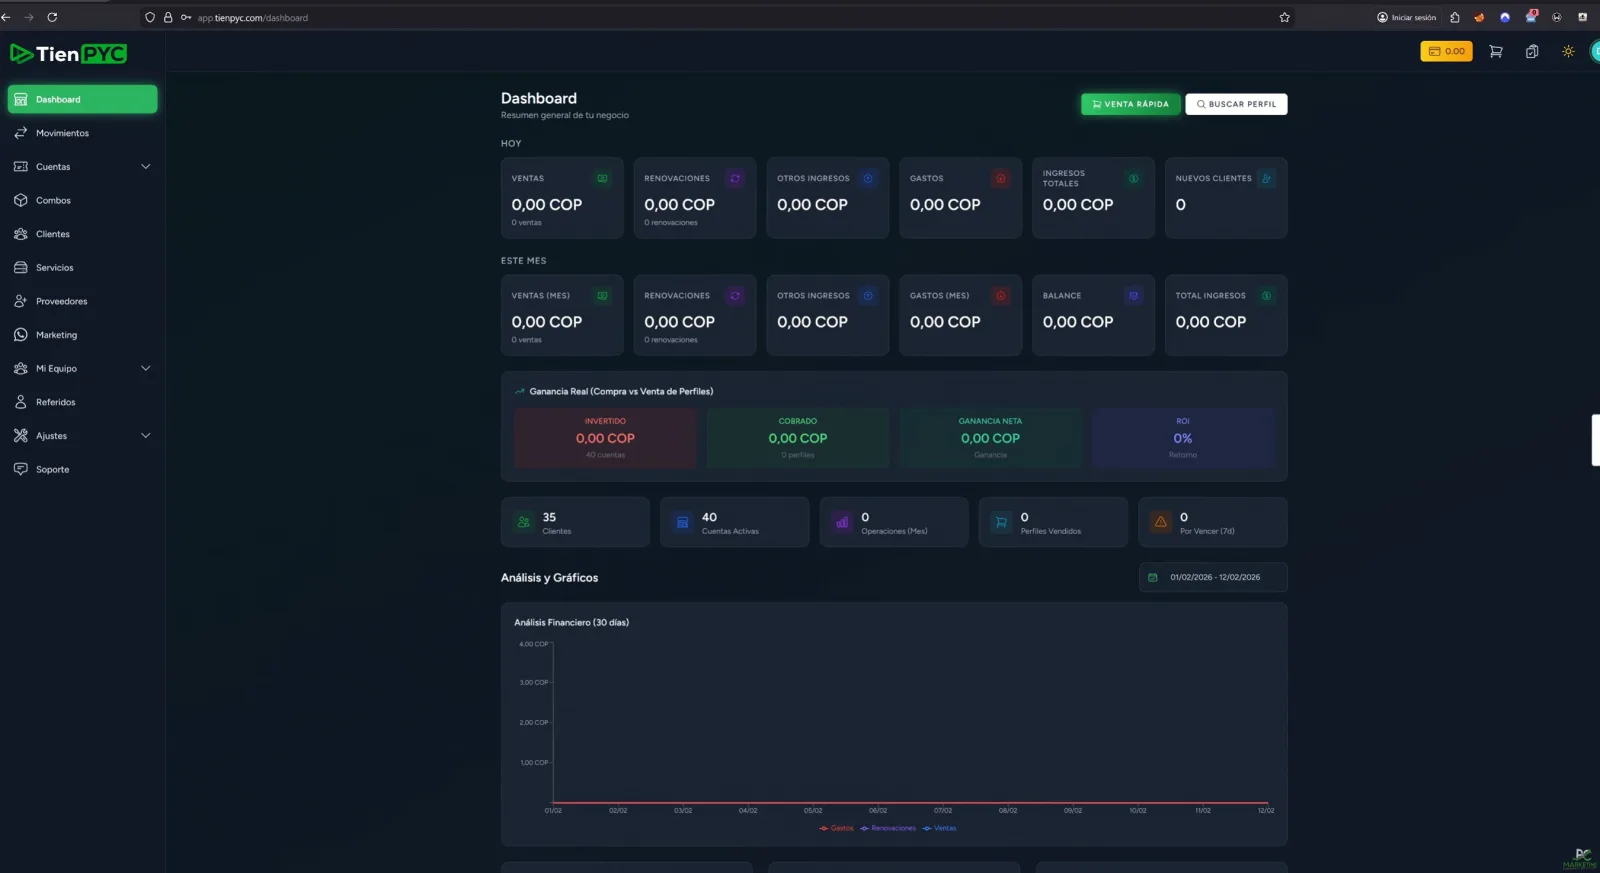Toggle the Gastos series in the chart legend
Screen dimensions: 1600x873
[837, 828]
